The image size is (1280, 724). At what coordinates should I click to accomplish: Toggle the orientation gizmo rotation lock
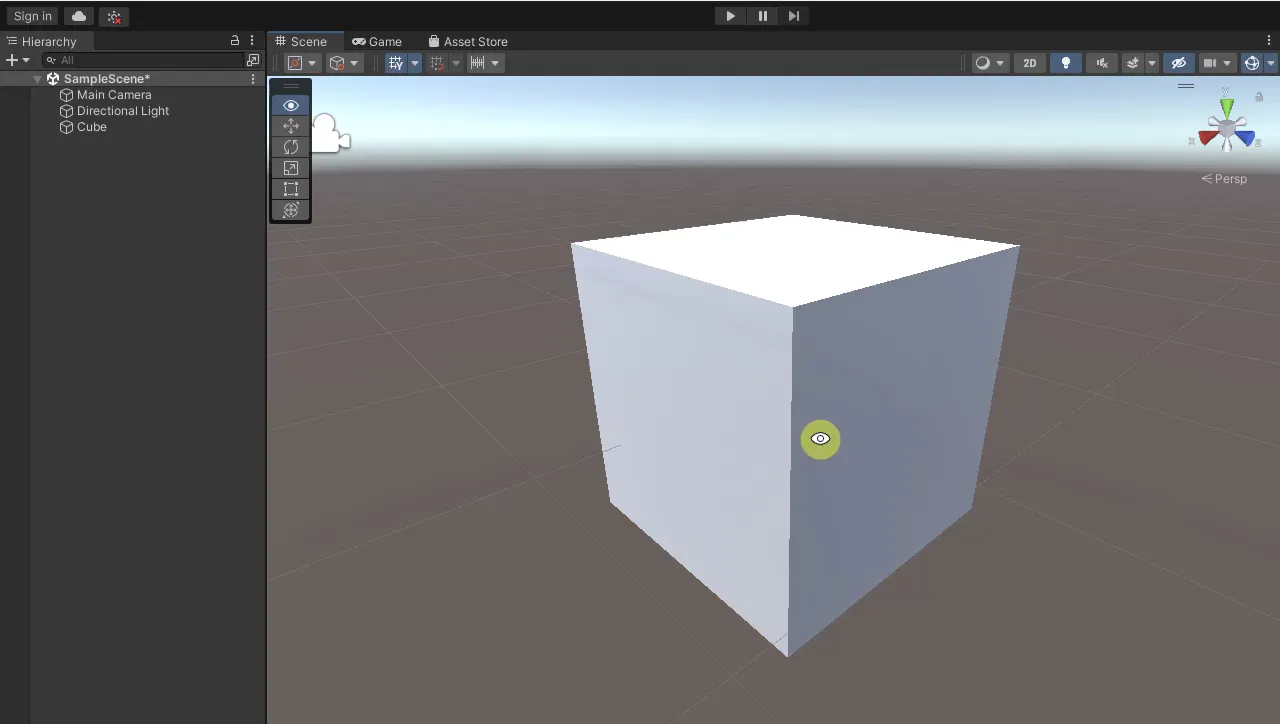point(1259,97)
